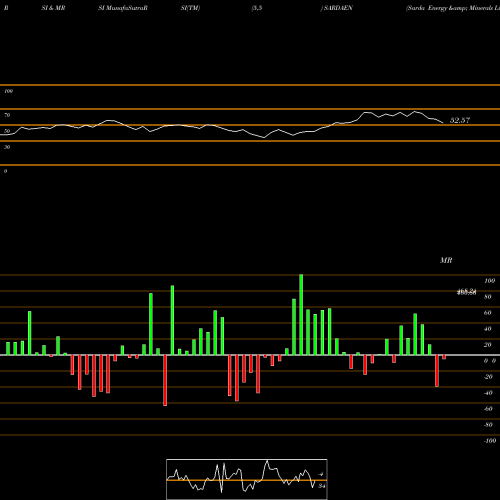Click the Sarda Energy & Minerals company name
500x500 pixels.
coord(453,8)
